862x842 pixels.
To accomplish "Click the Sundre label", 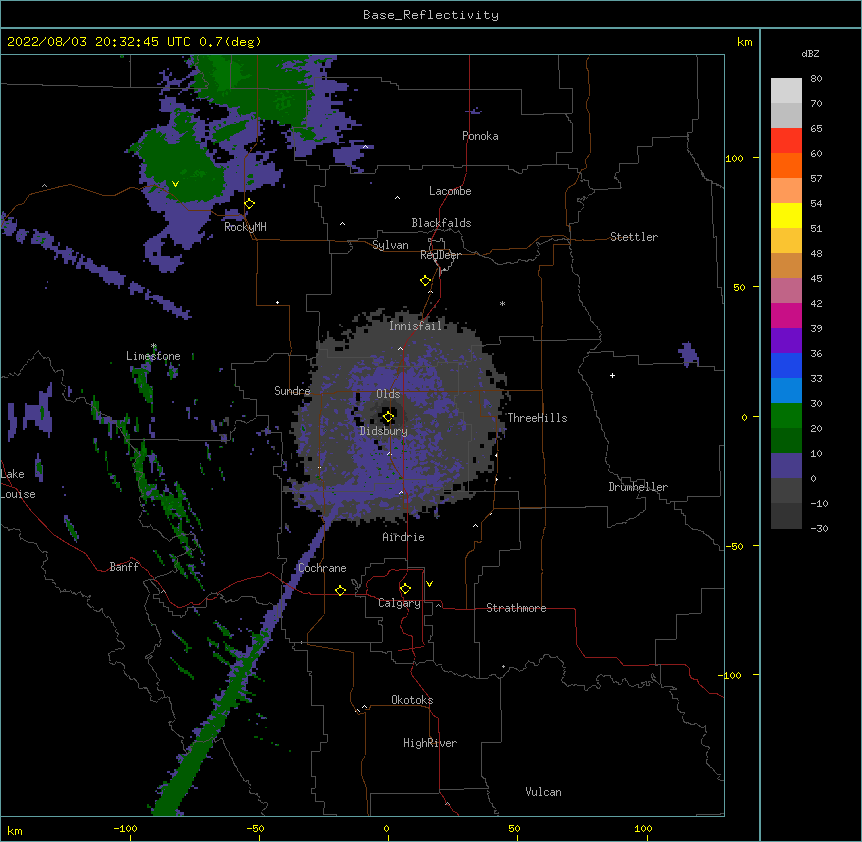I will click(292, 391).
